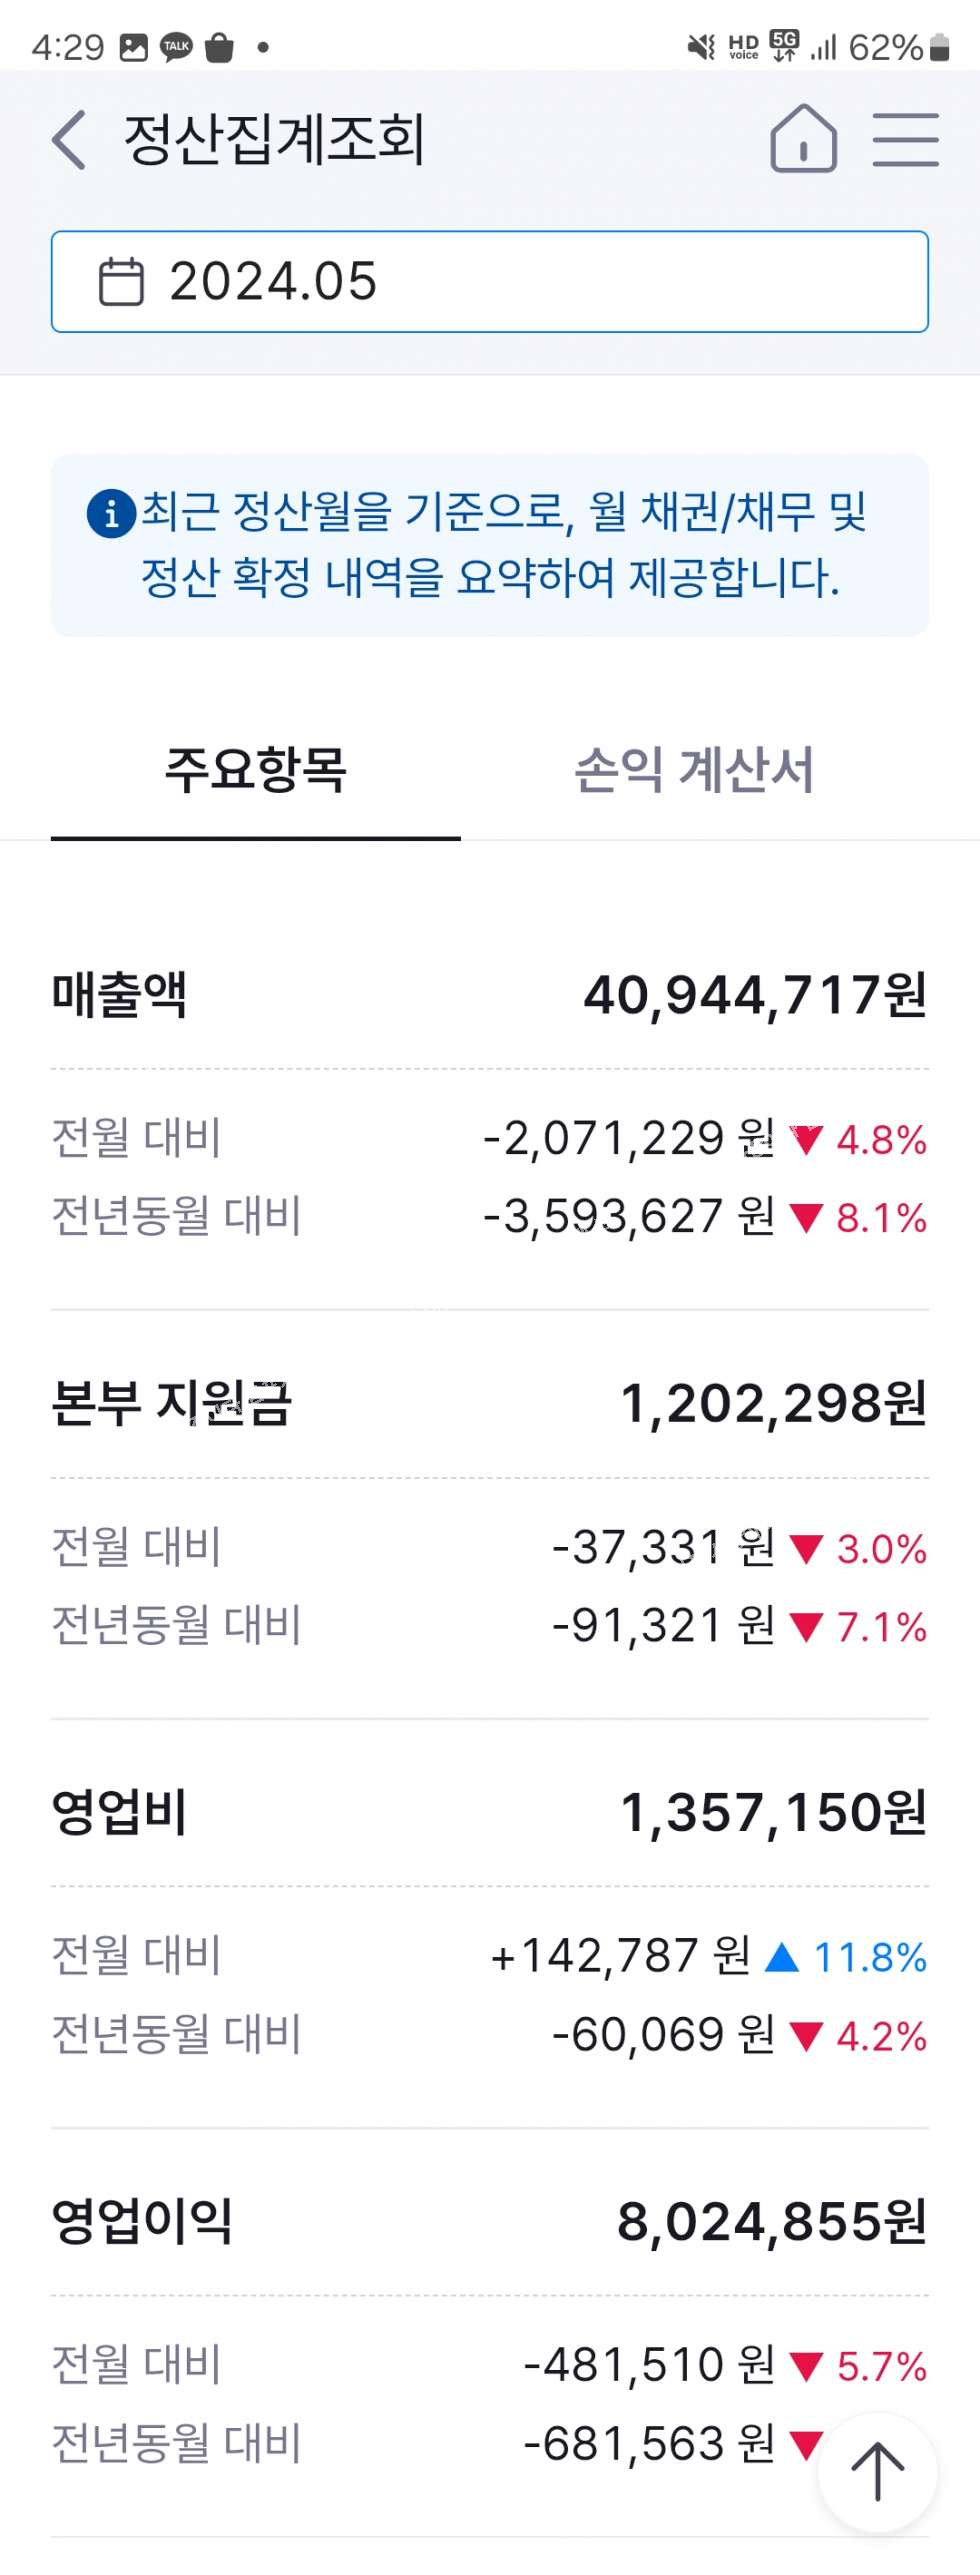
Task: Tap the scroll-to-top arrow button
Action: coord(877,2471)
